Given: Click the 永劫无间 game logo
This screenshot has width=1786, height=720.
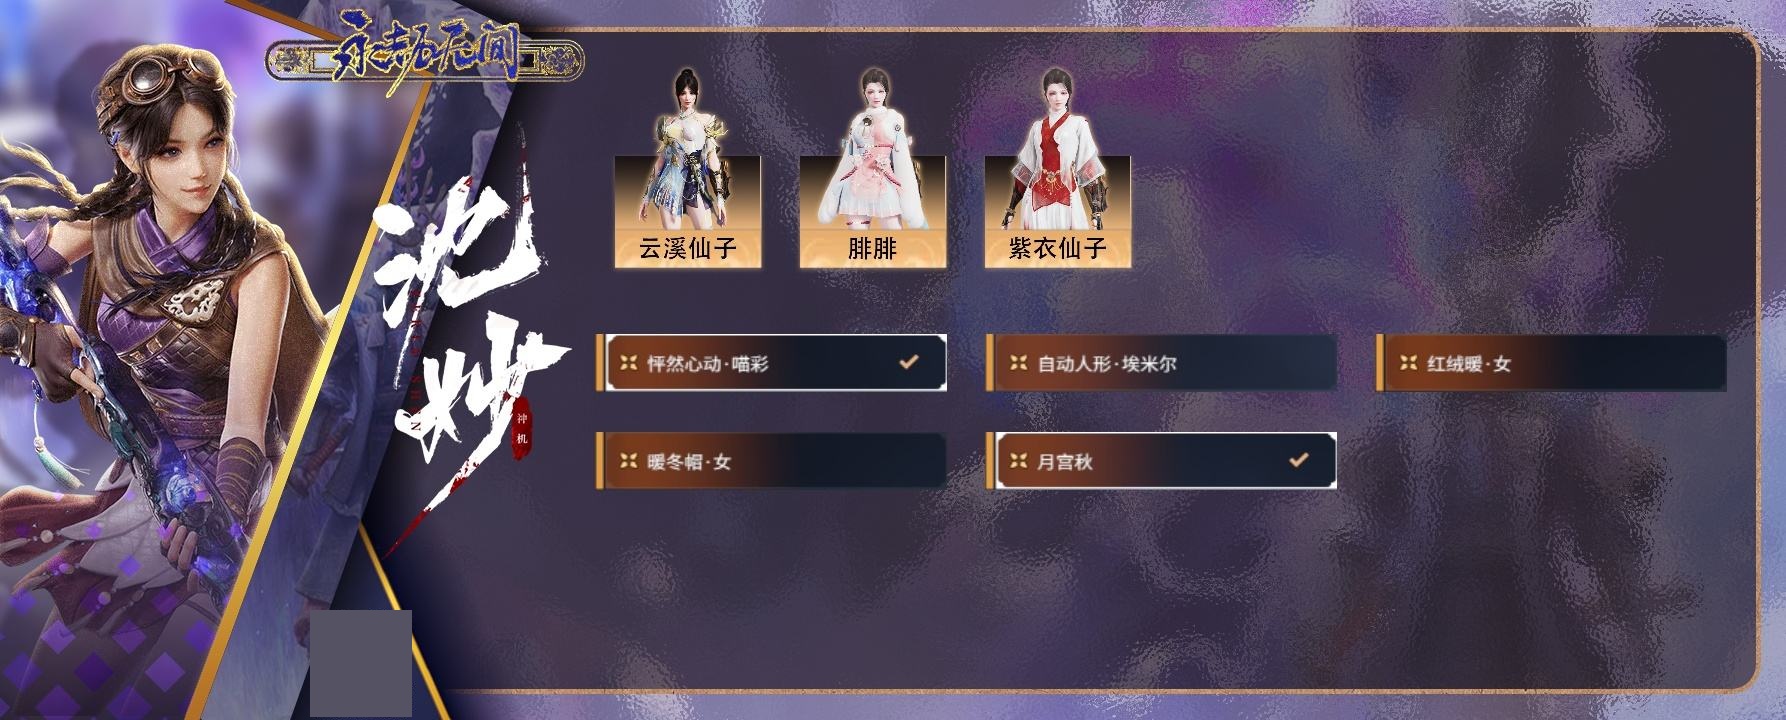Looking at the screenshot, I should click(x=424, y=60).
